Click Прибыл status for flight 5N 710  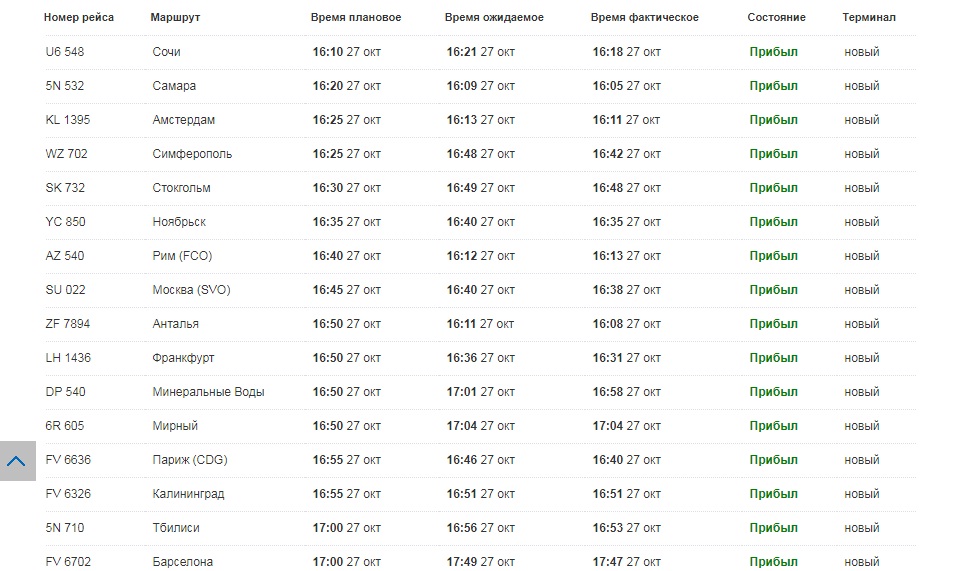click(x=773, y=528)
